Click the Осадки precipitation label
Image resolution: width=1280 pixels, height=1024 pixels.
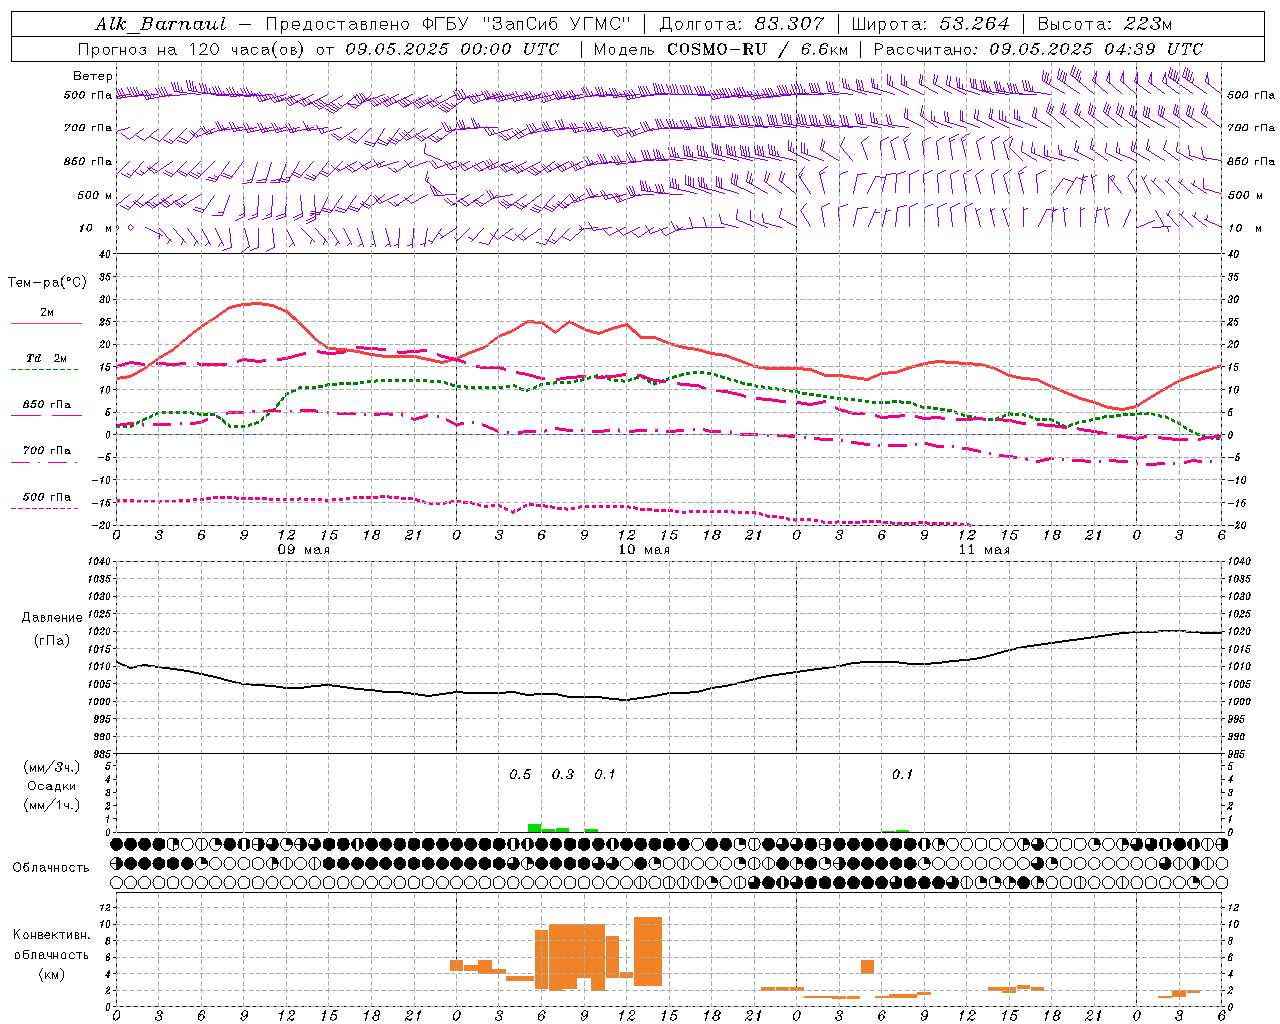[52, 786]
